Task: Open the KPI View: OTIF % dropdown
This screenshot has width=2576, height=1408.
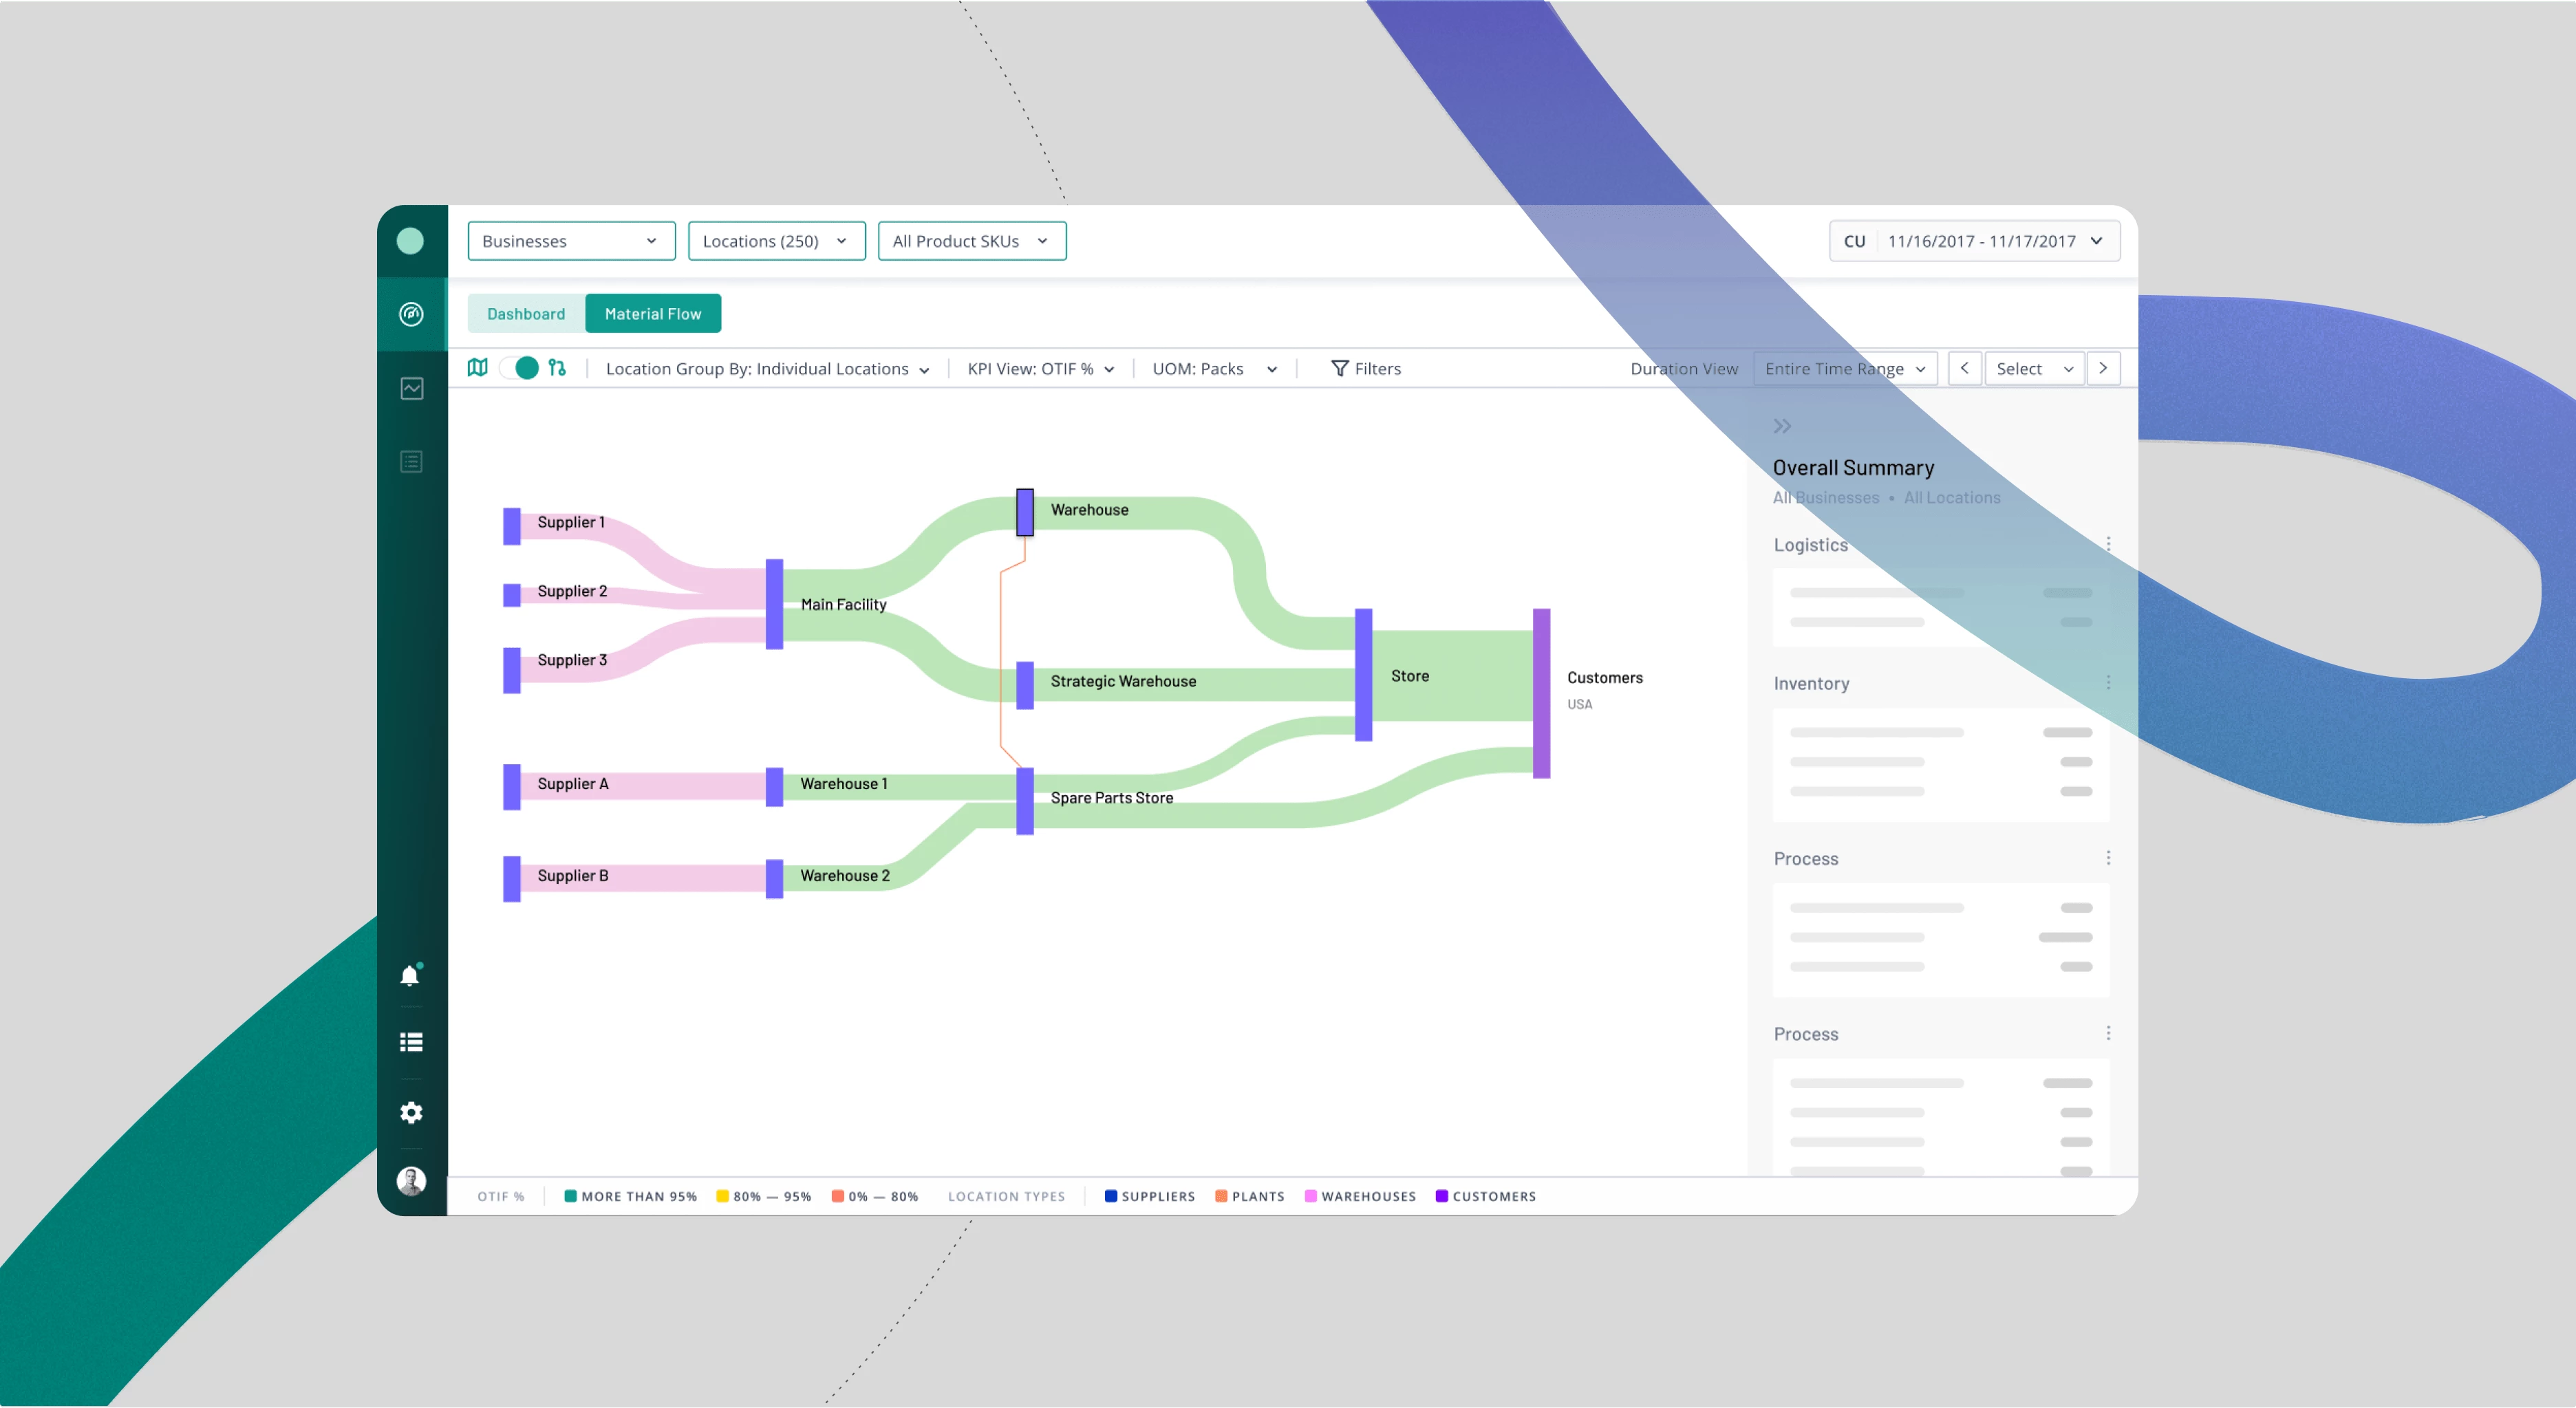Action: pyautogui.click(x=1040, y=369)
